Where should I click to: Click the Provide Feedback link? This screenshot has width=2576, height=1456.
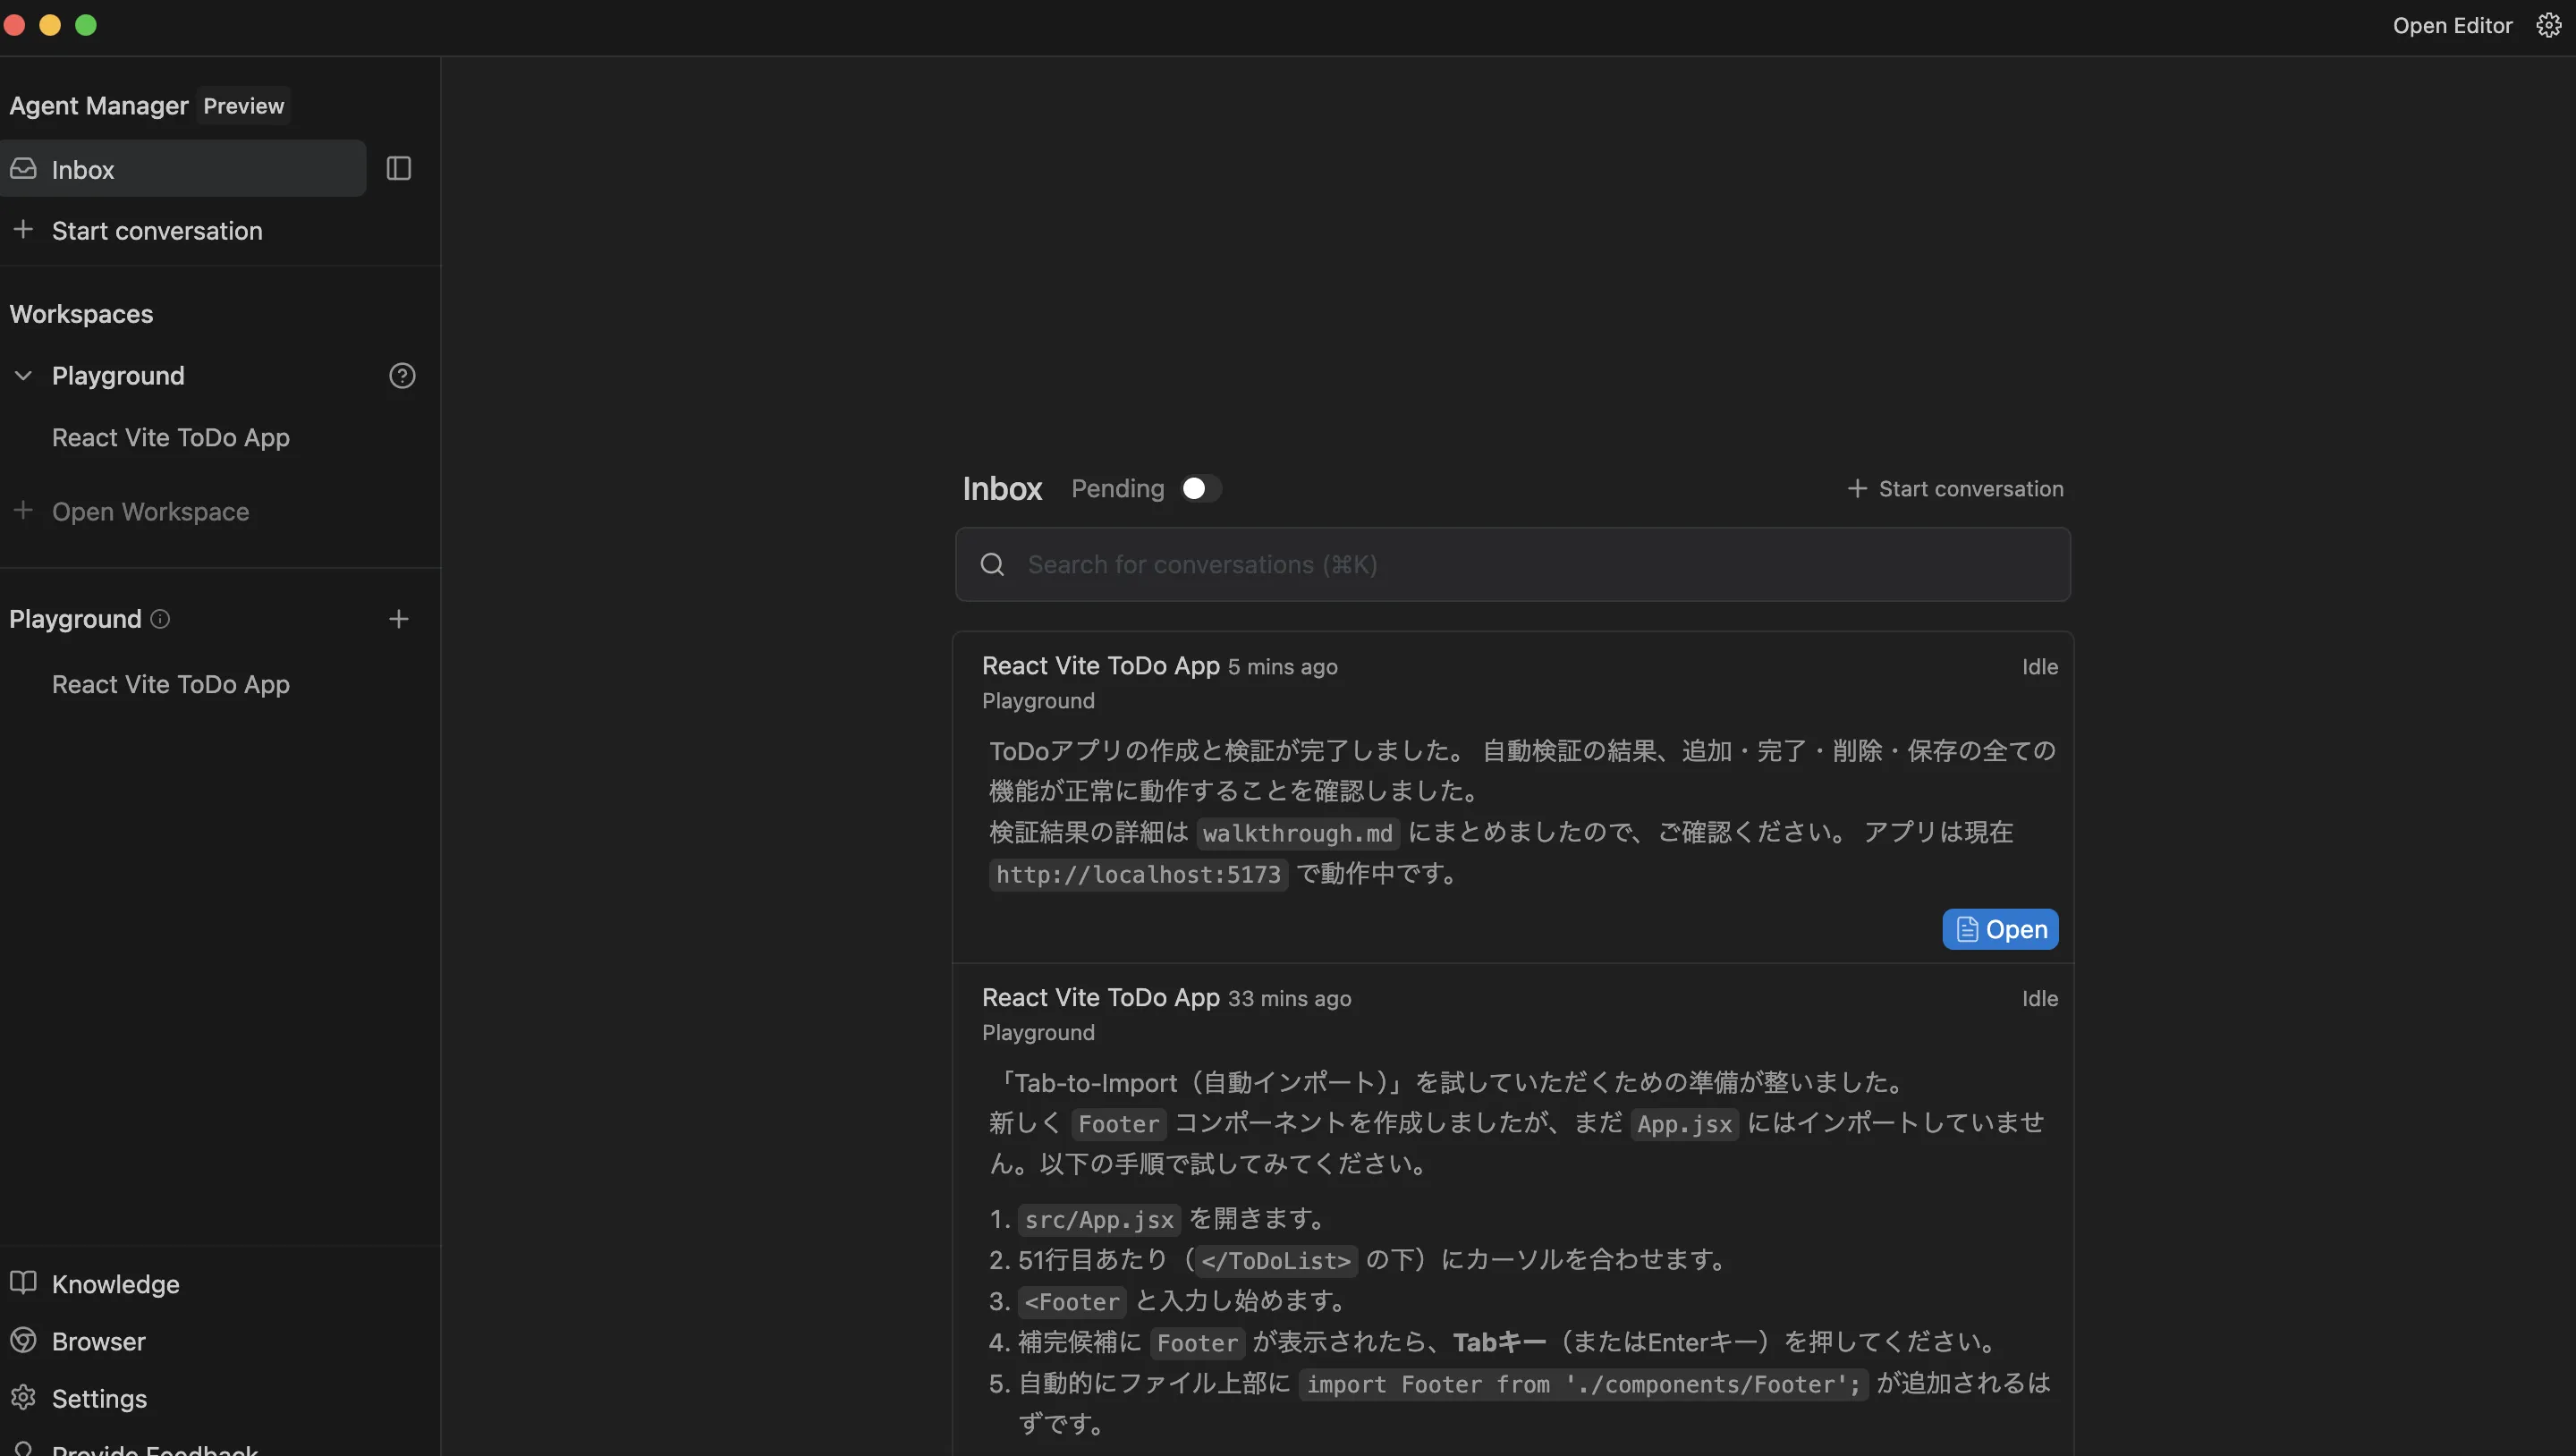(x=150, y=1448)
